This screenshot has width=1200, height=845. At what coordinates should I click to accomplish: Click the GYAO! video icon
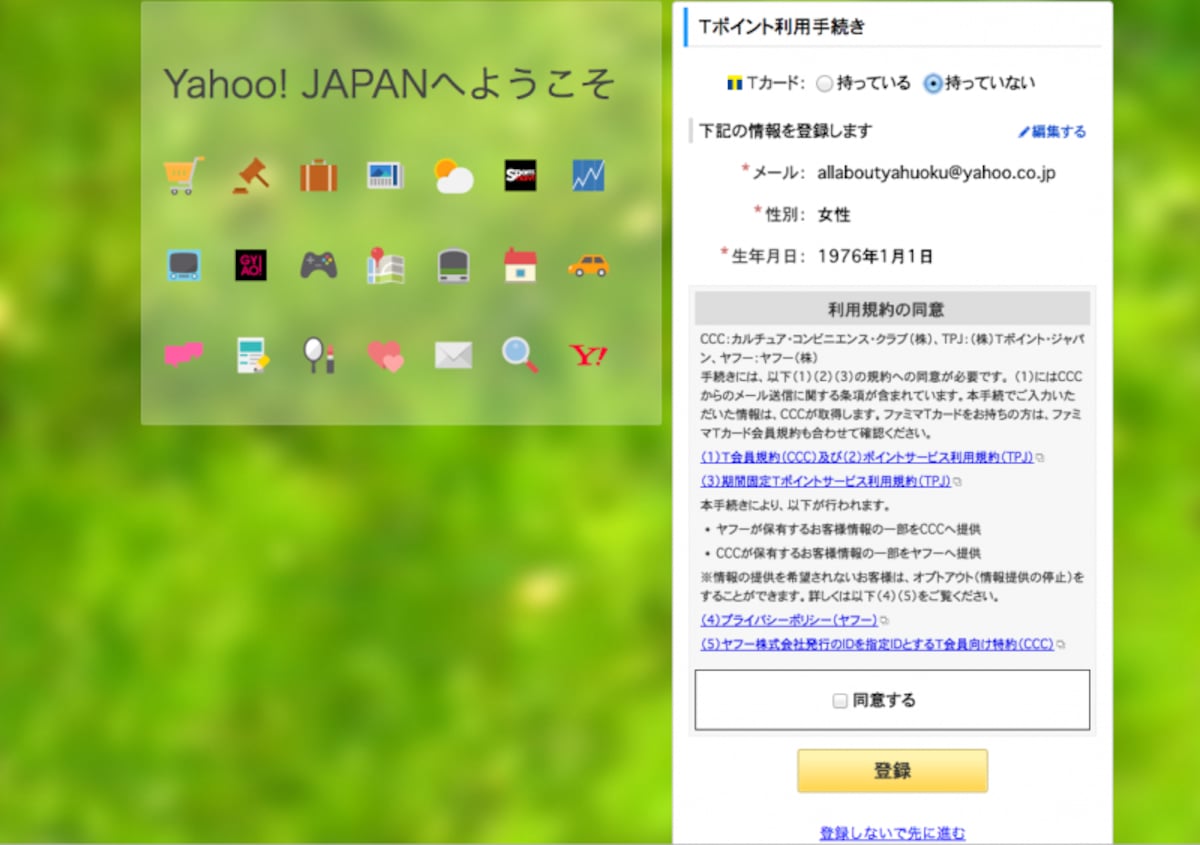tap(250, 265)
